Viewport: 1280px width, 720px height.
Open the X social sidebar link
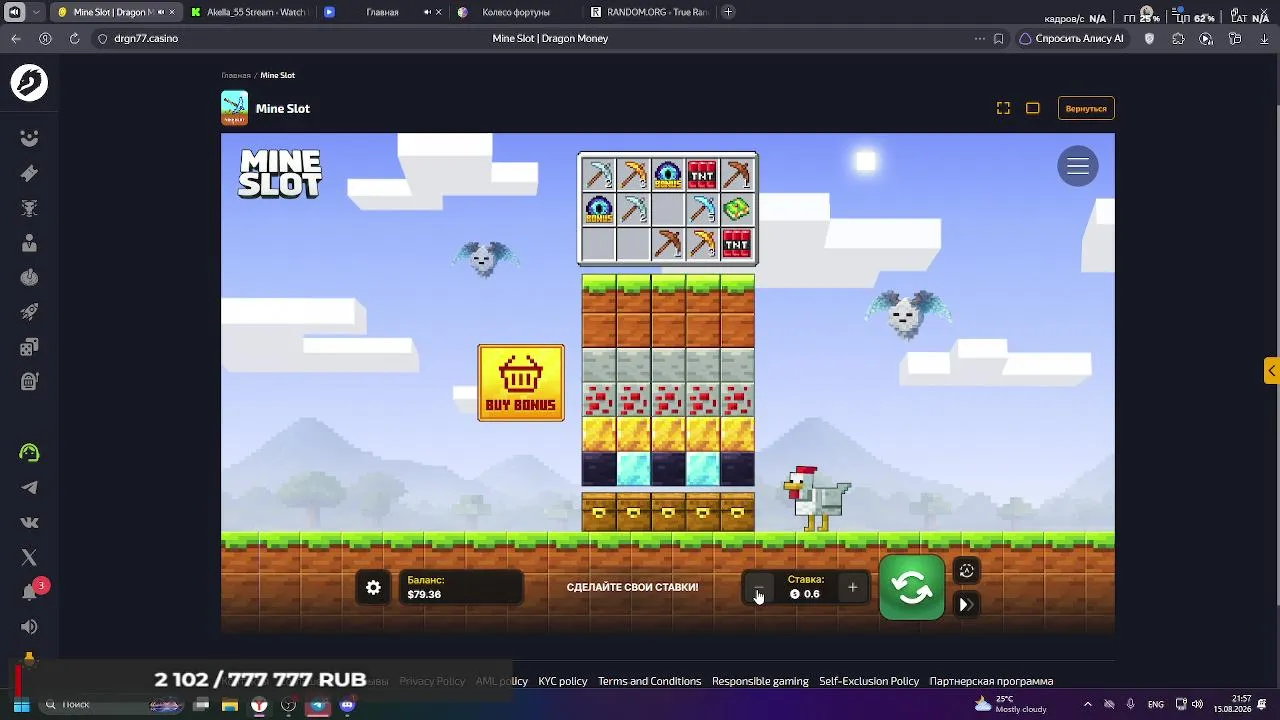point(29,557)
